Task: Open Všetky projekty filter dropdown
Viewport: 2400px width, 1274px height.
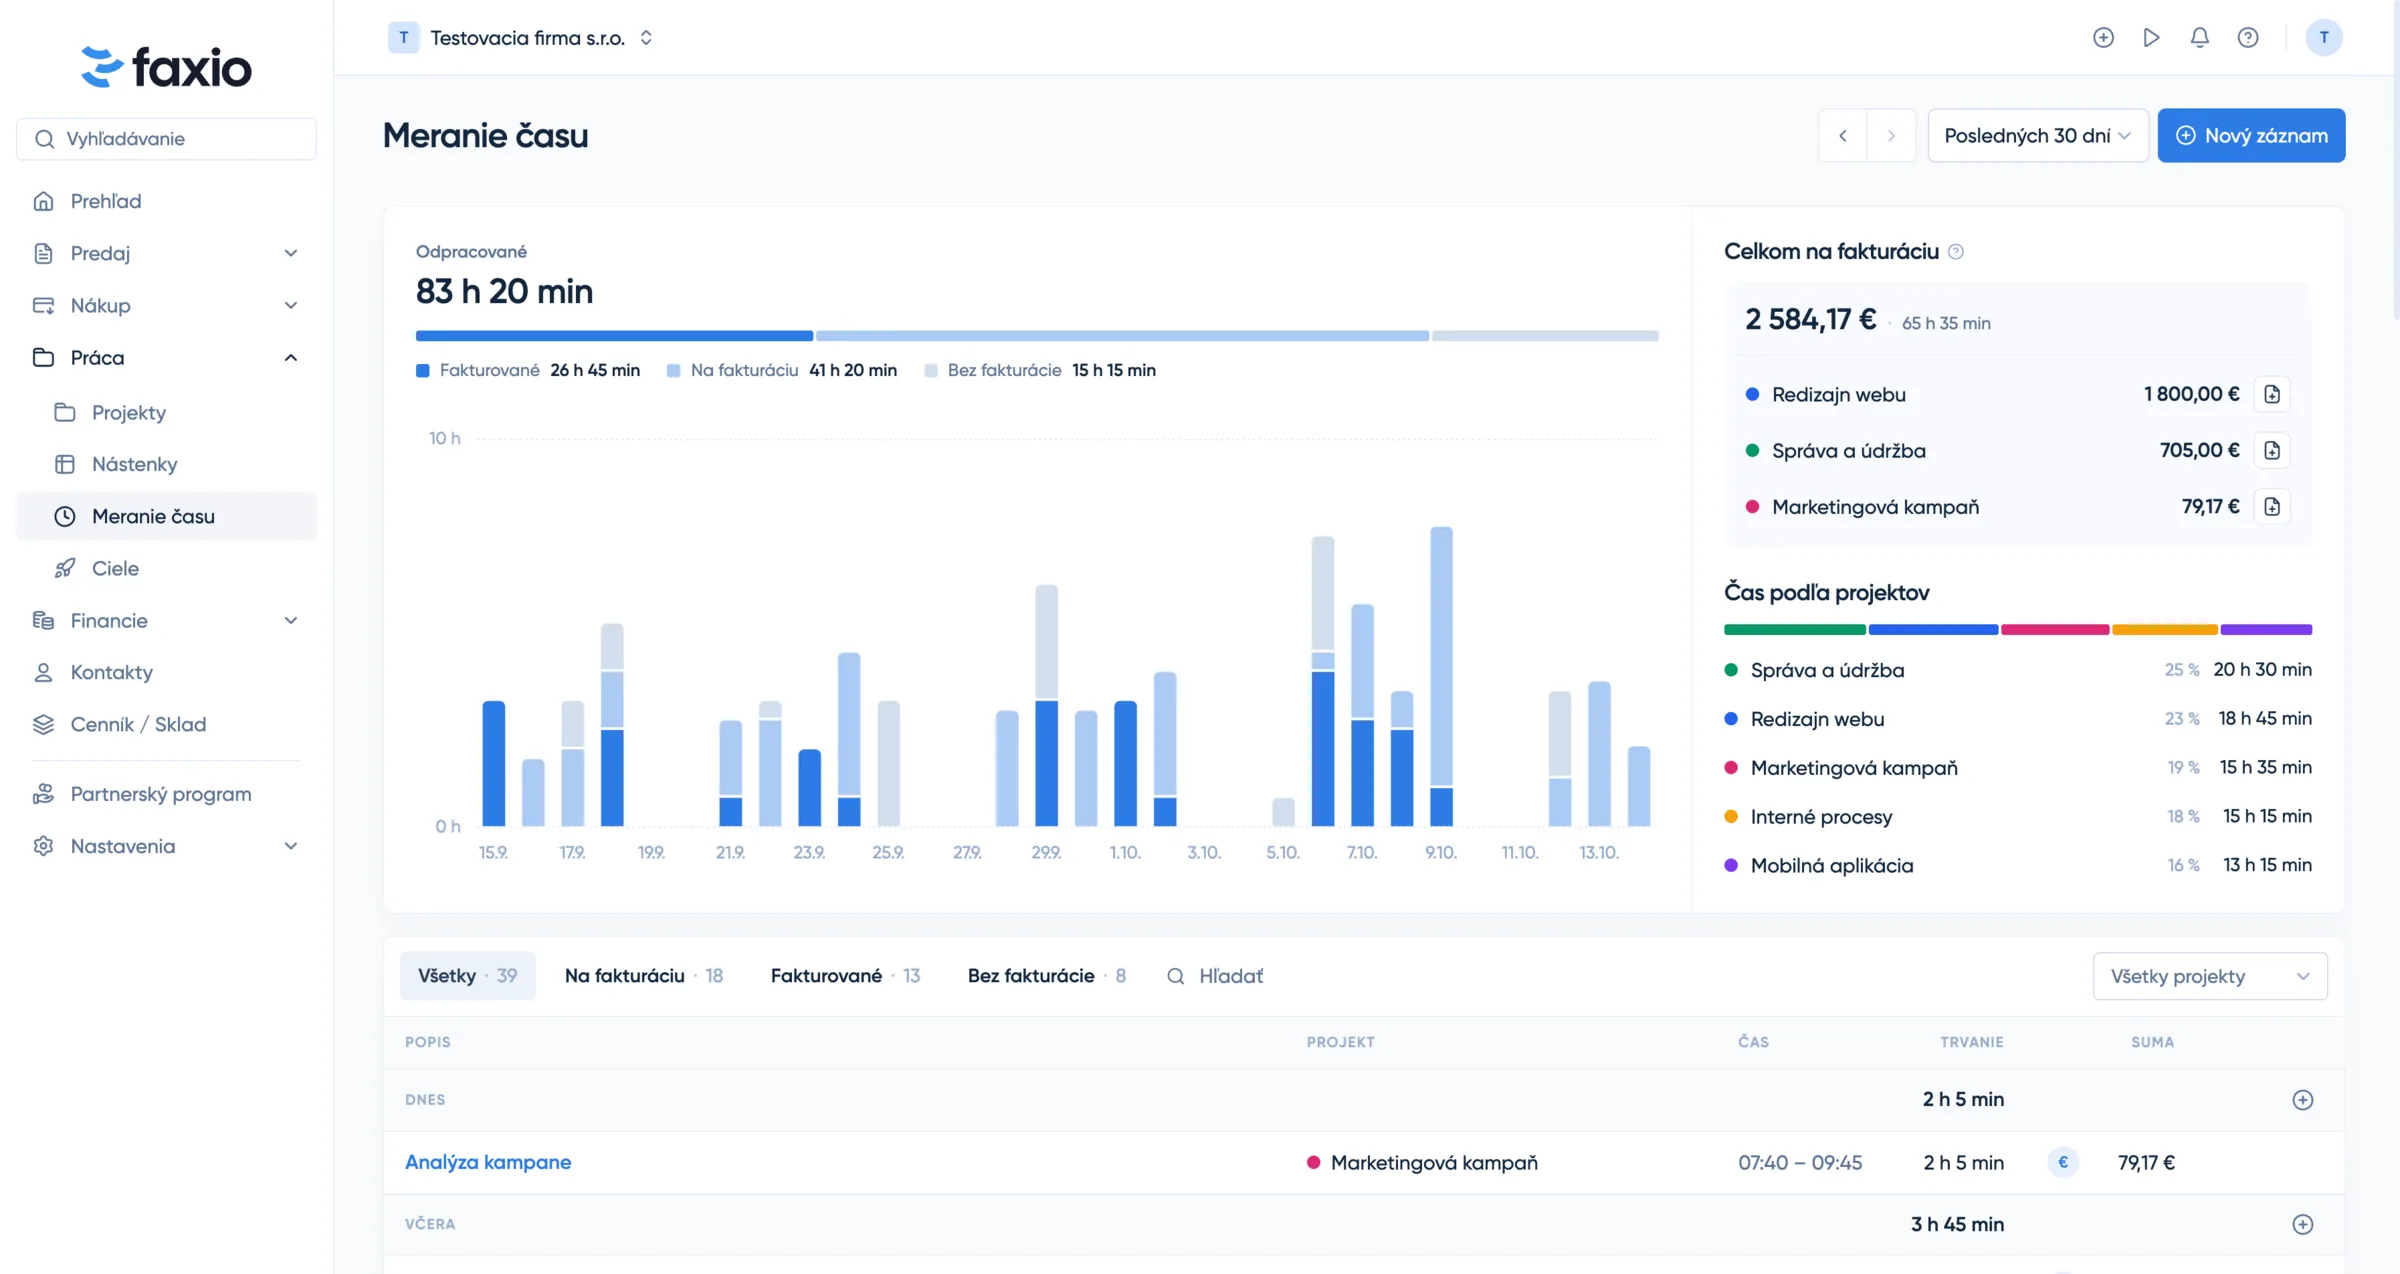Action: (2209, 976)
